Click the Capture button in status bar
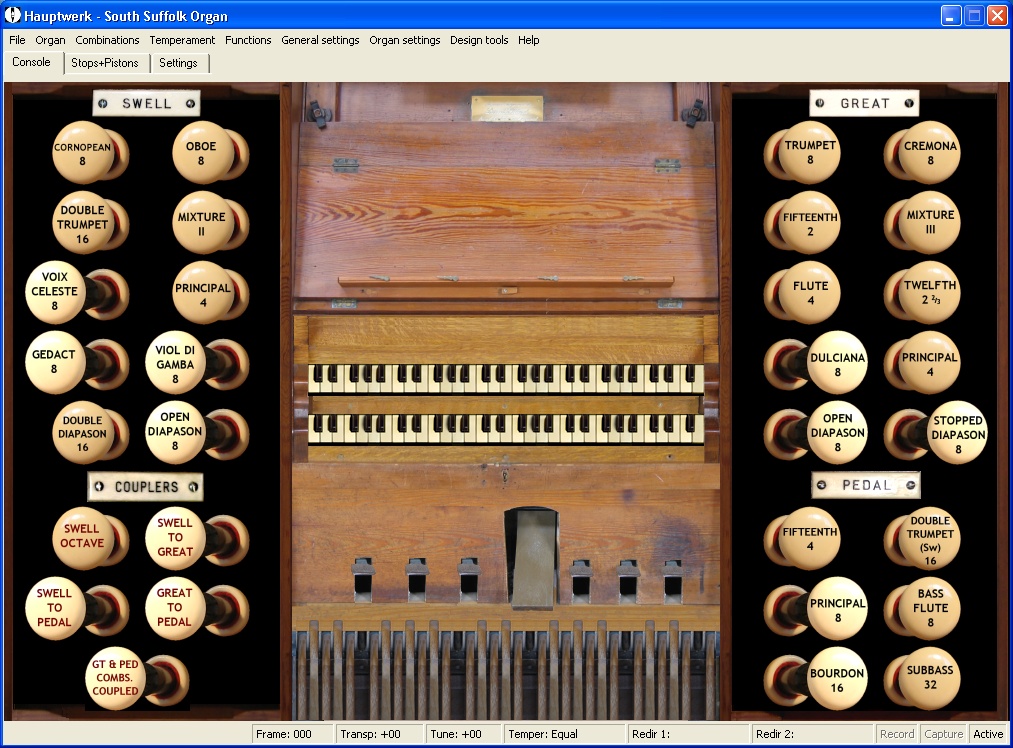Image resolution: width=1013 pixels, height=748 pixels. tap(943, 734)
